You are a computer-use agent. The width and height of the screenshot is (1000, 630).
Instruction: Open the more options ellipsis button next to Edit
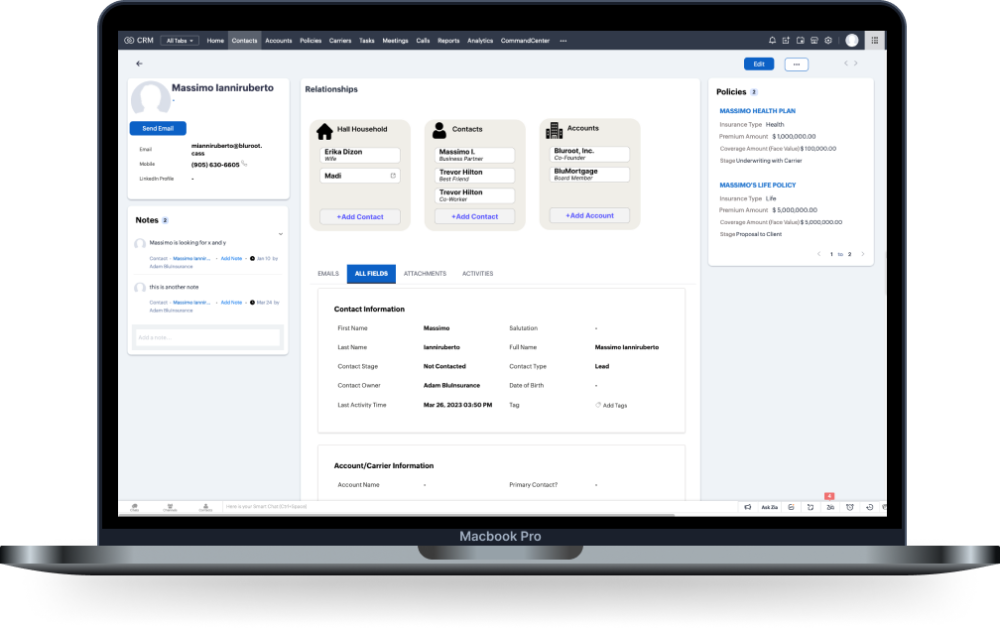tap(796, 64)
